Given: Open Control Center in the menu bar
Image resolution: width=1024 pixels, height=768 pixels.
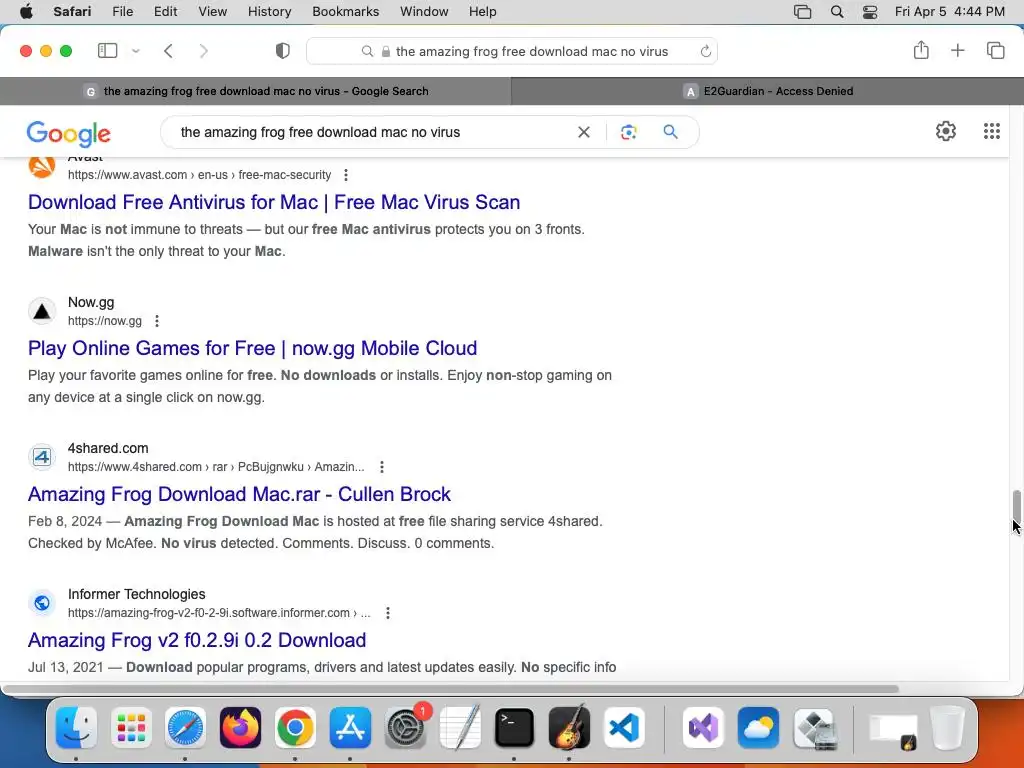Looking at the screenshot, I should pos(870,12).
